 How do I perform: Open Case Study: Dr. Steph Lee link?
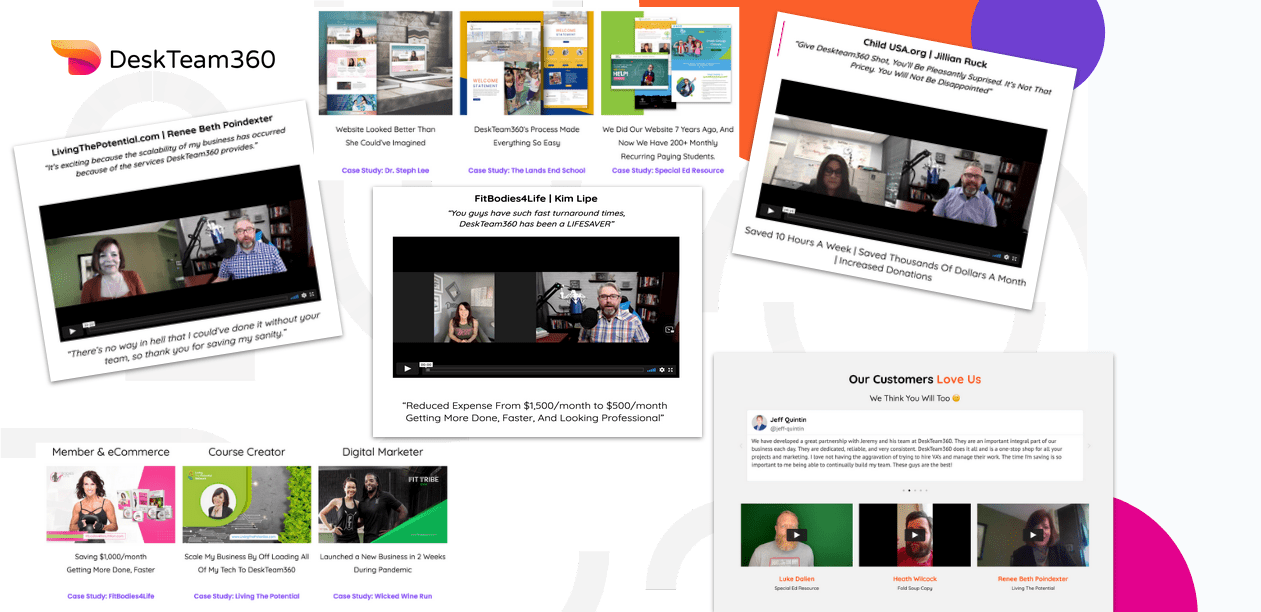click(385, 171)
